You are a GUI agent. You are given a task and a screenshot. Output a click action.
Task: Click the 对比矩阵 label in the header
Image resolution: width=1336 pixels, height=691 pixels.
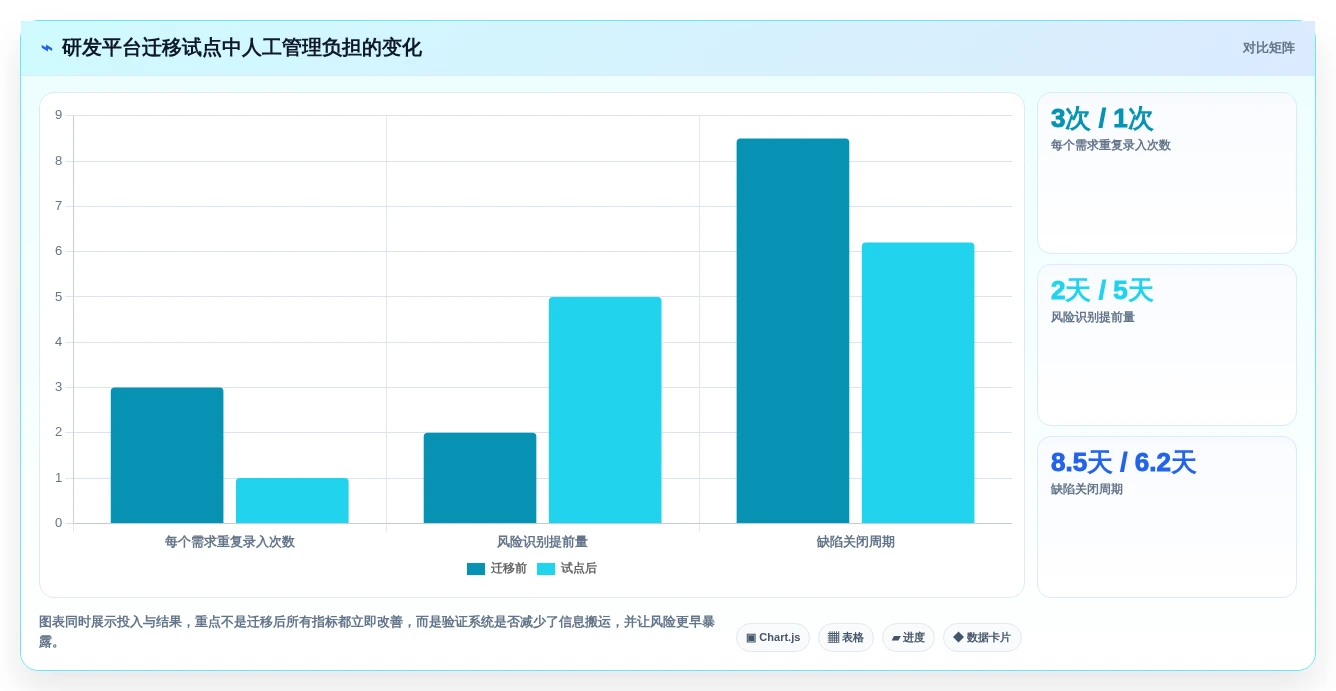(1268, 48)
